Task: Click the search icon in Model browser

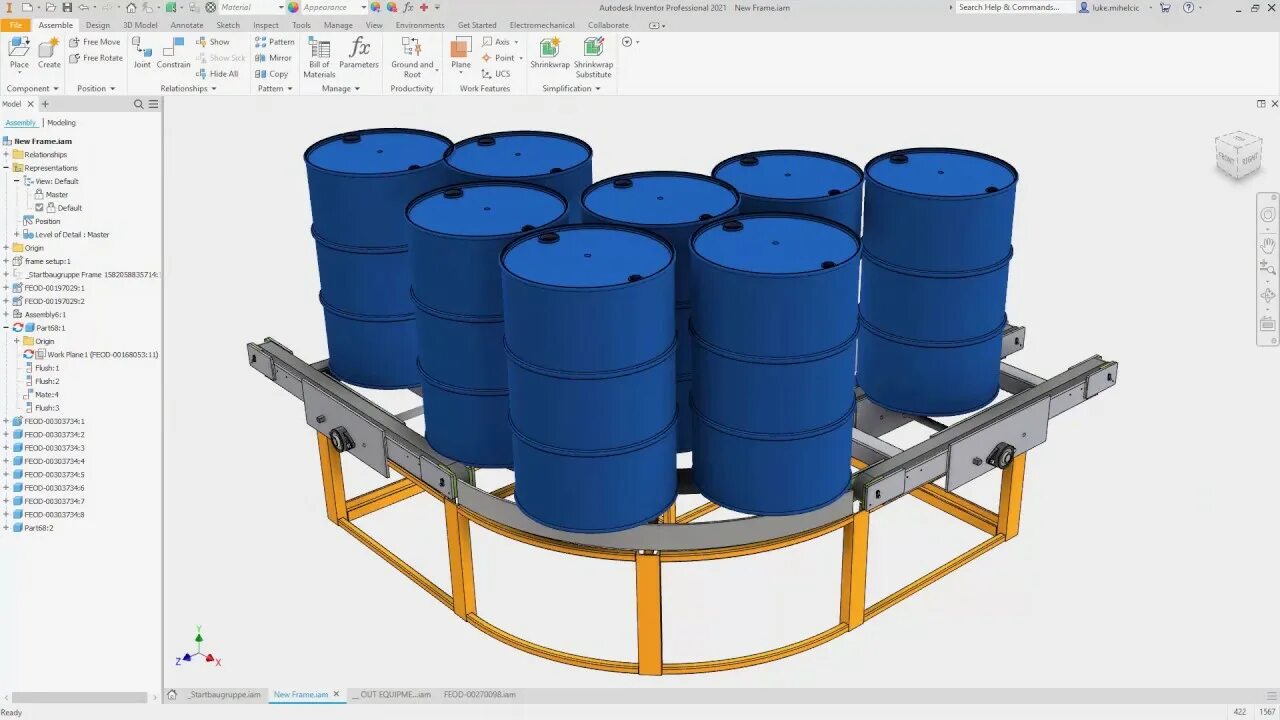Action: (139, 104)
